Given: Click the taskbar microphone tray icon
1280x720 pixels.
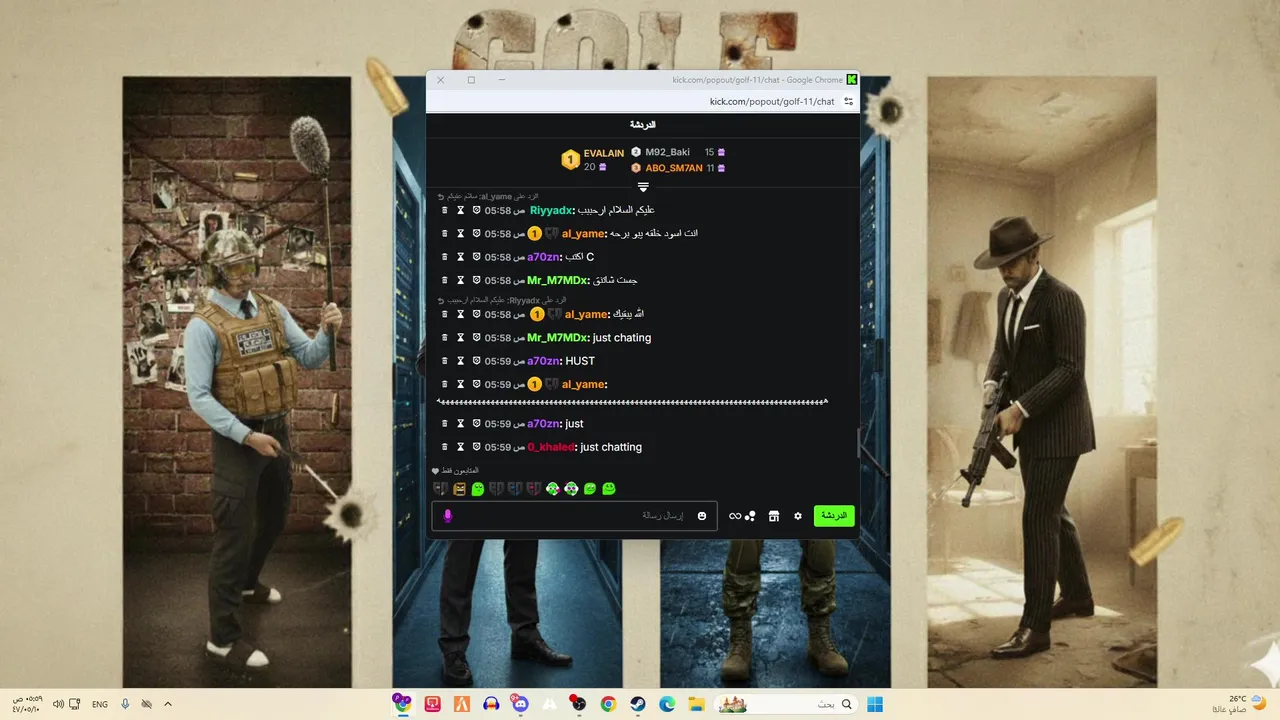Looking at the screenshot, I should pyautogui.click(x=125, y=704).
